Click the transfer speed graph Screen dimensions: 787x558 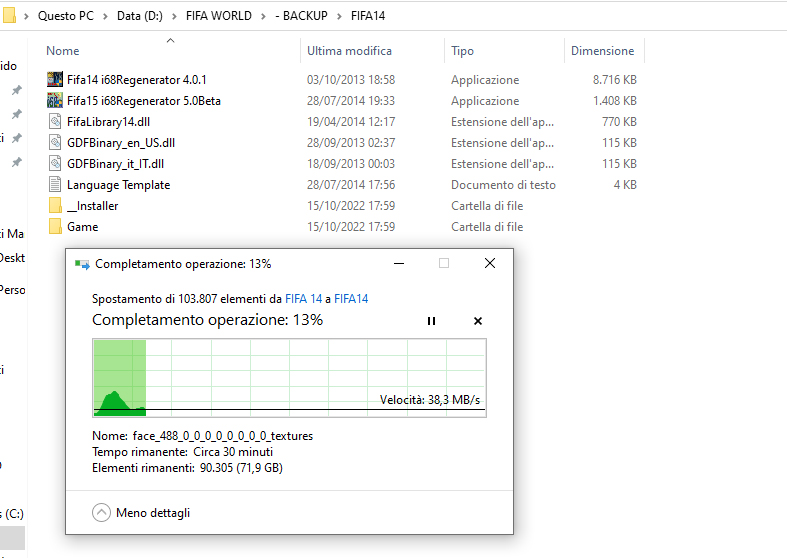pos(290,378)
